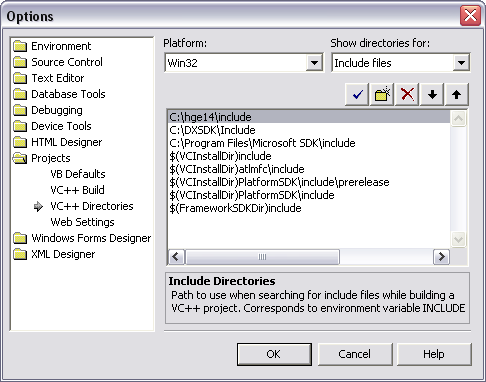486x382 pixels.
Task: Select VC++ Directories page
Action: (92, 206)
